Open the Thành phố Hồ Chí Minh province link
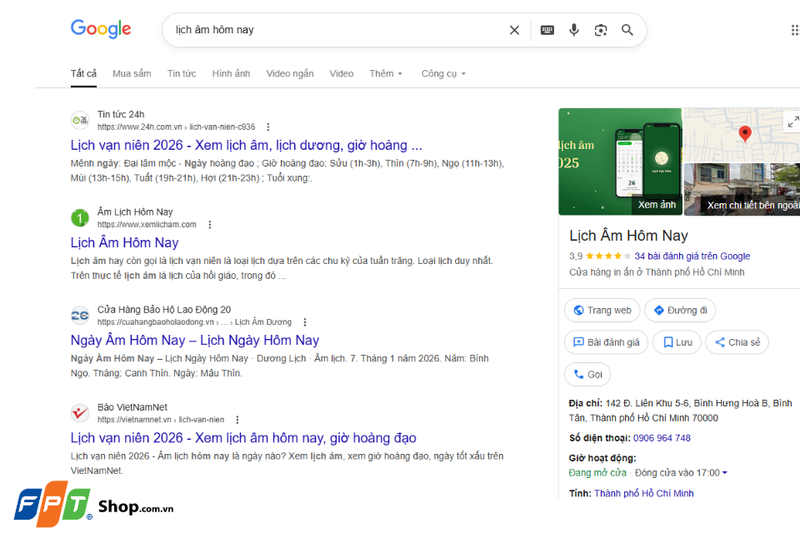This screenshot has width=800, height=533. [x=644, y=493]
